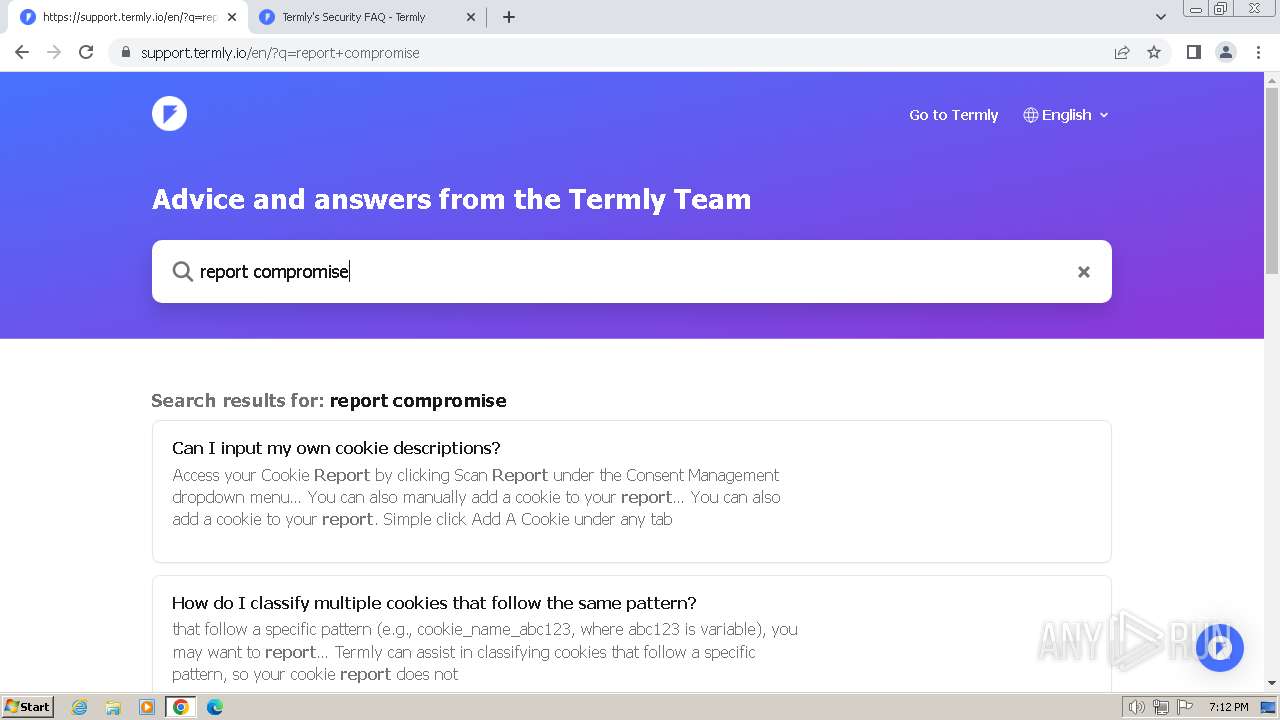Open the Go to Termly link
Screen dimensions: 1280x720
(x=953, y=115)
